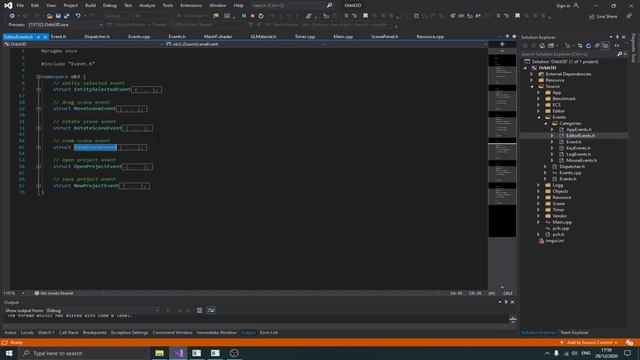The height and width of the screenshot is (360, 640).
Task: Switch to the Dispatcher.h tab
Action: (97, 37)
